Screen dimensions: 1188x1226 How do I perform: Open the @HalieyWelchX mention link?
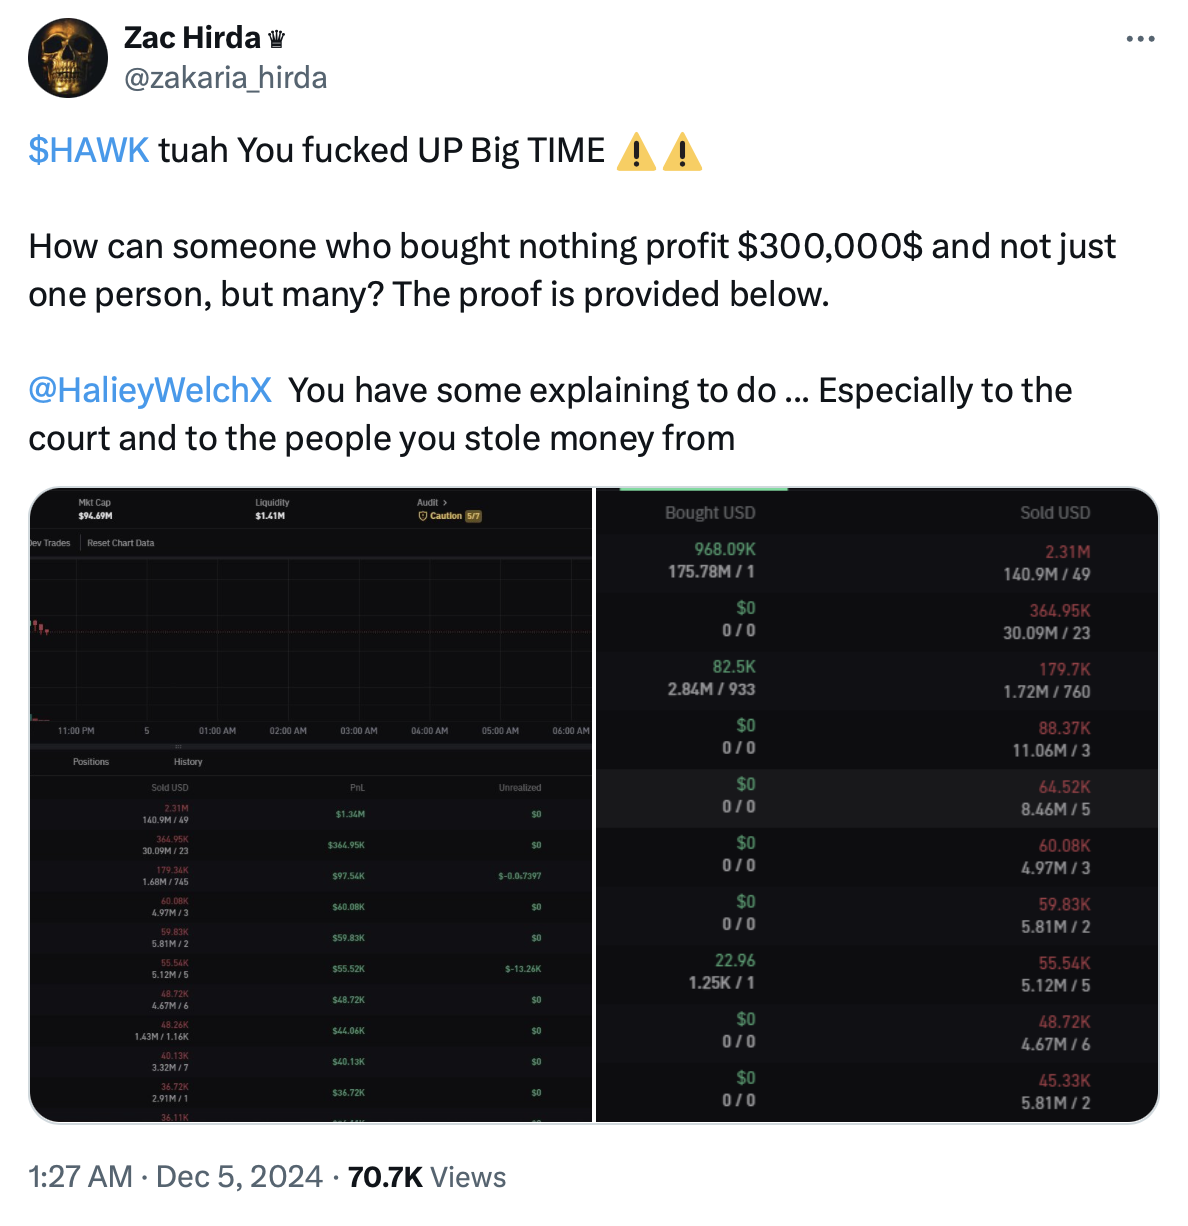150,390
